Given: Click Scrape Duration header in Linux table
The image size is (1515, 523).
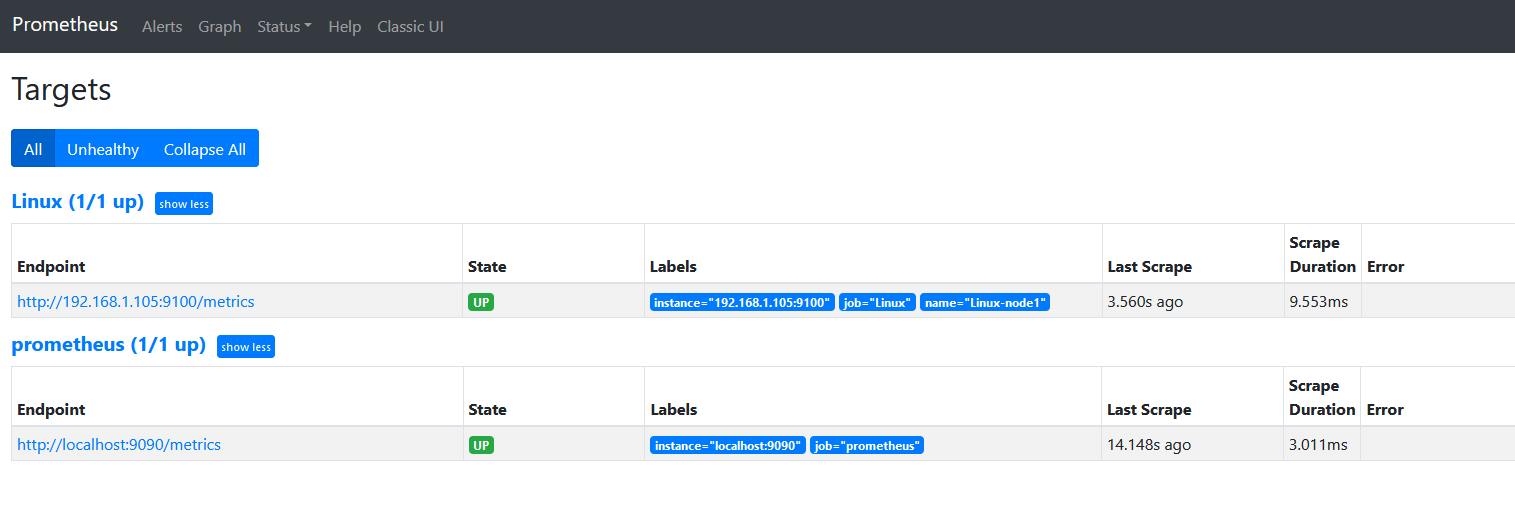Looking at the screenshot, I should pyautogui.click(x=1322, y=254).
